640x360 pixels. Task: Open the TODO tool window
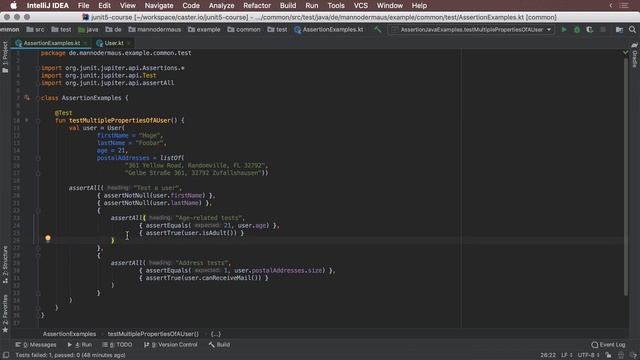pyautogui.click(x=117, y=345)
